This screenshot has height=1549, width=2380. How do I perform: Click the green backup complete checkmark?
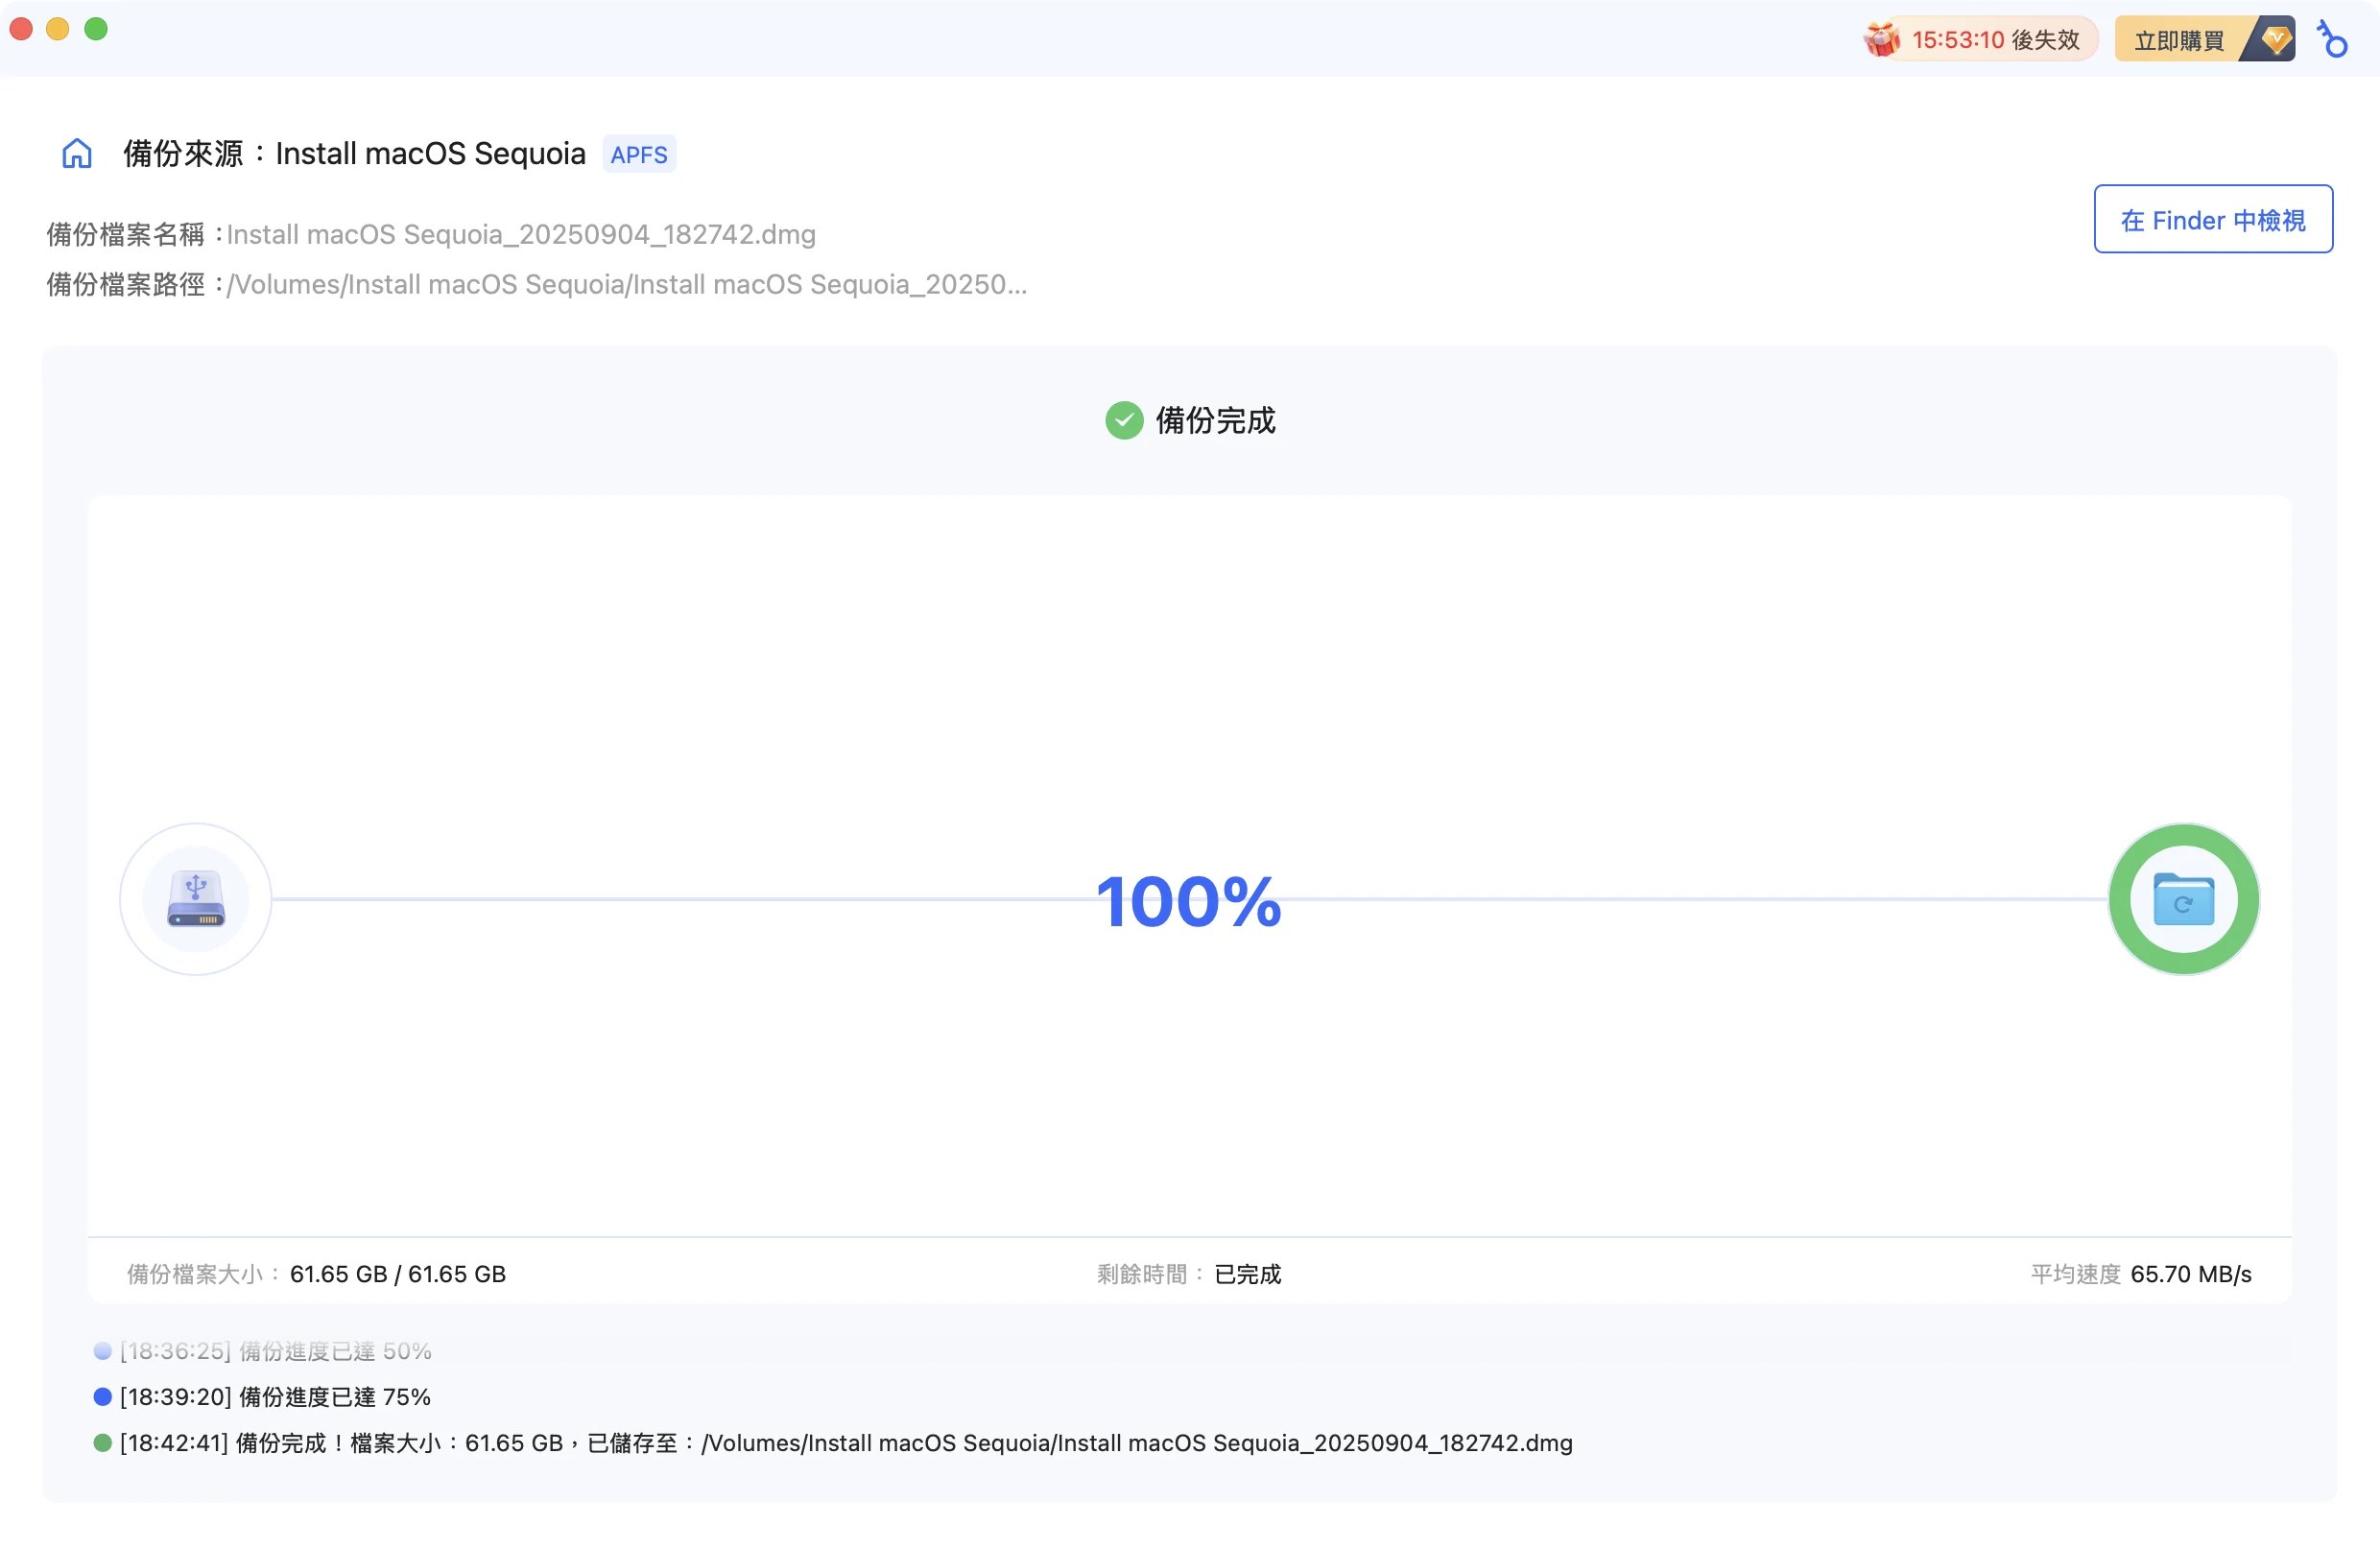click(x=1124, y=421)
